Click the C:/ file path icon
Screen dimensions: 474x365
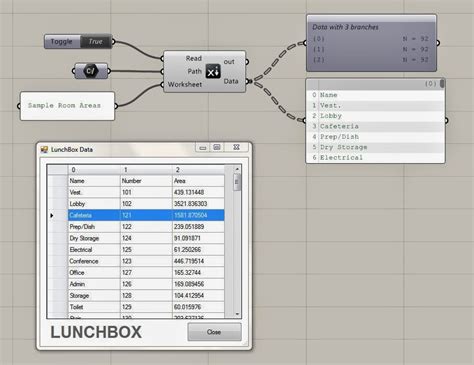[90, 71]
